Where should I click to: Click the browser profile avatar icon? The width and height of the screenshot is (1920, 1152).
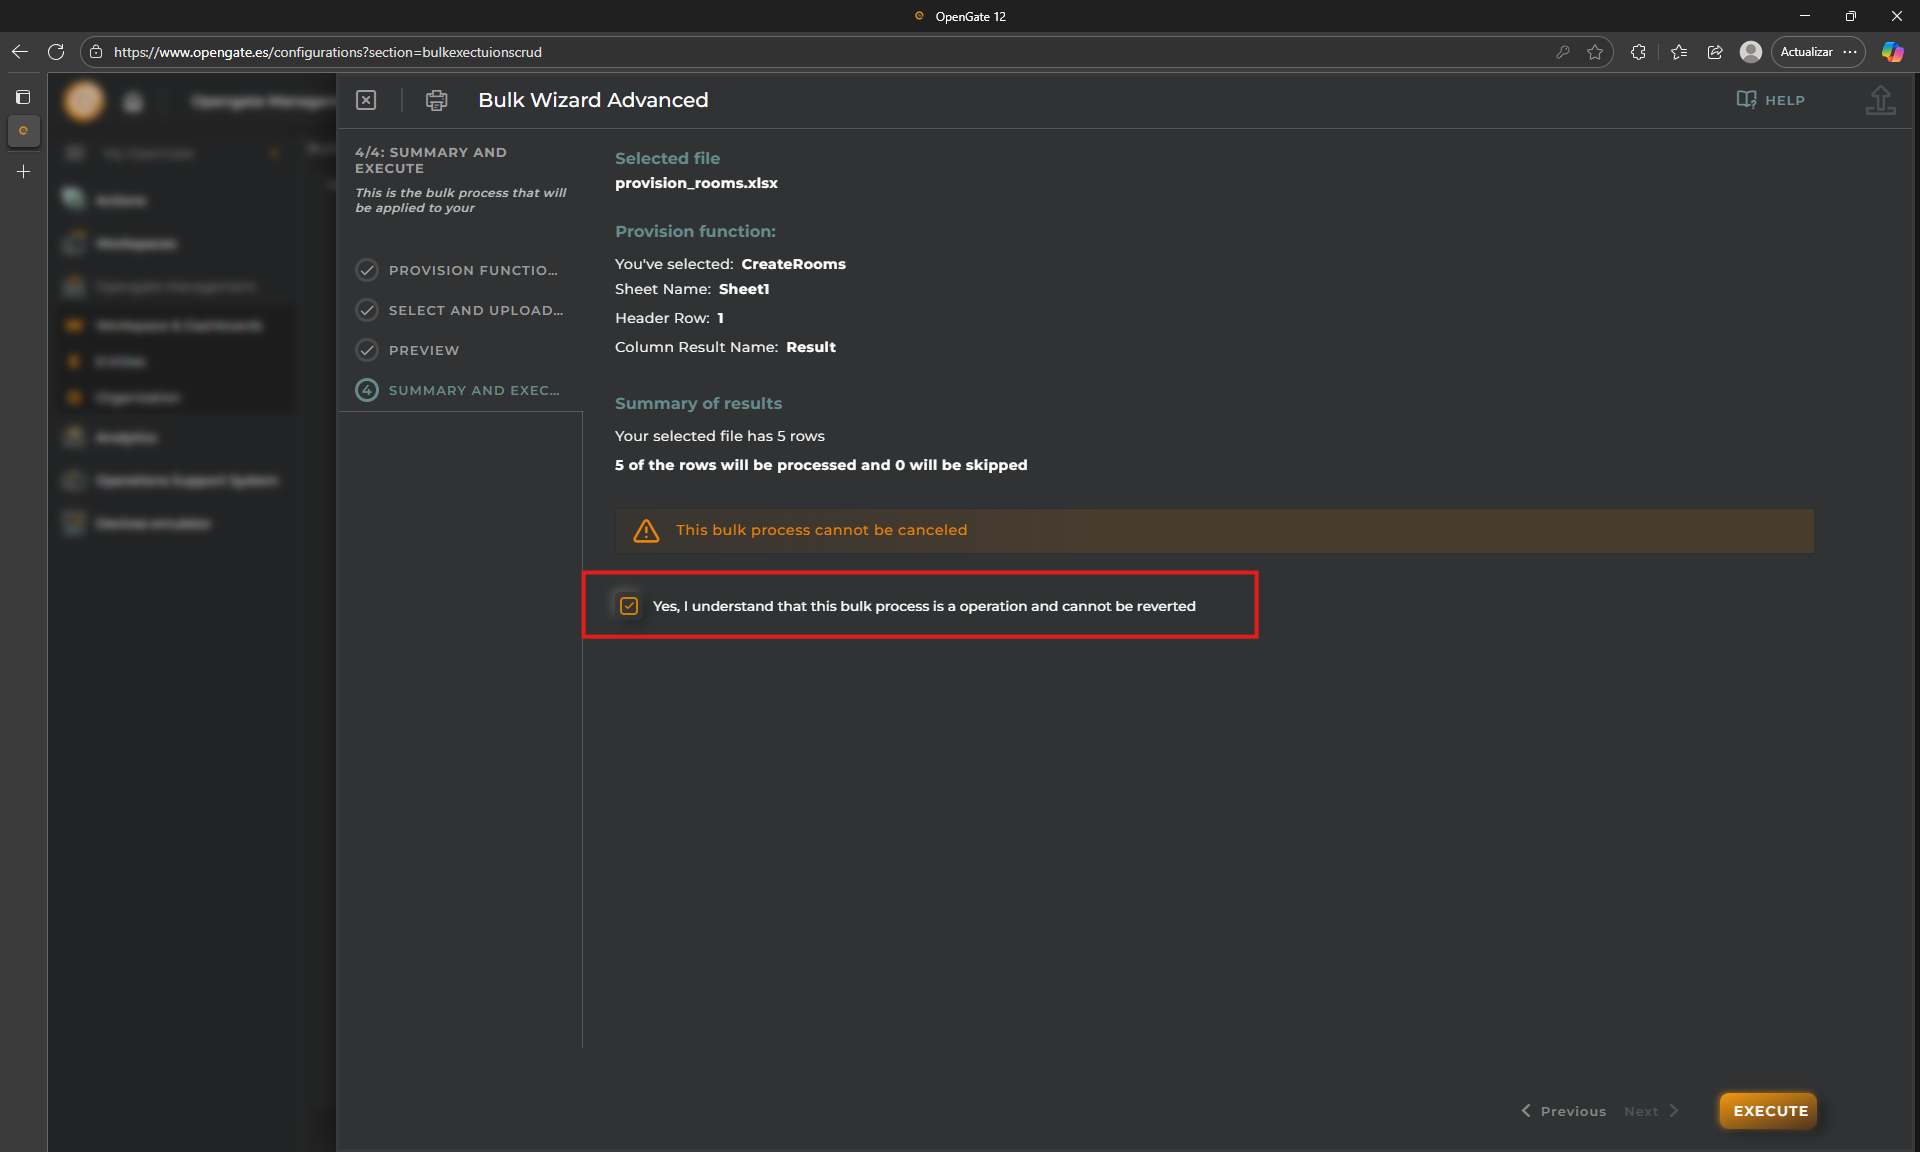1750,52
